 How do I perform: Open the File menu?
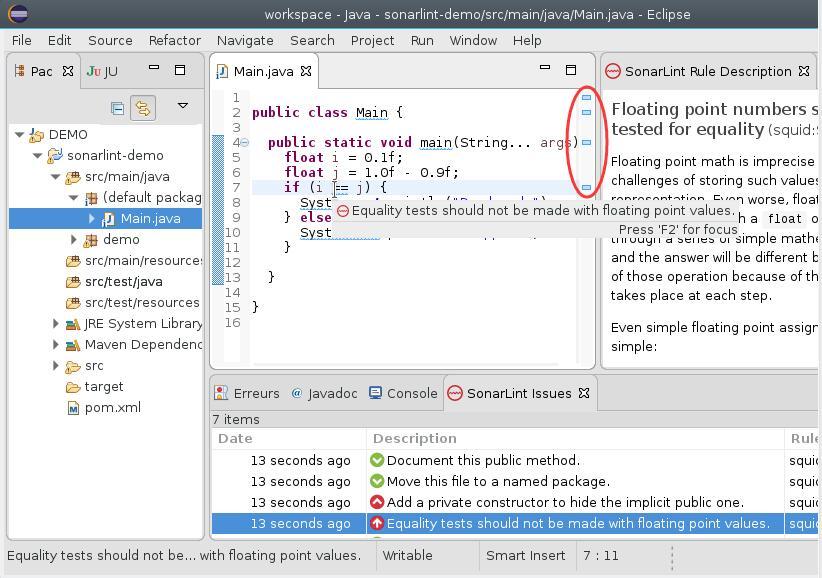click(21, 40)
